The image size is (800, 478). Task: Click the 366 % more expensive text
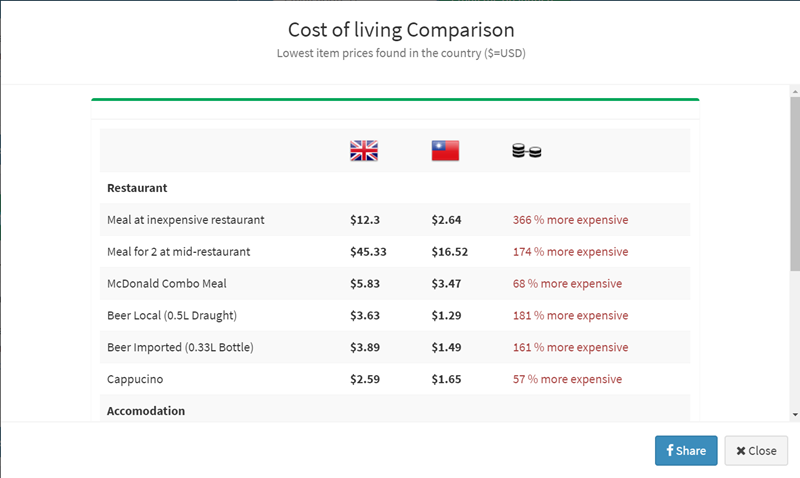(570, 219)
